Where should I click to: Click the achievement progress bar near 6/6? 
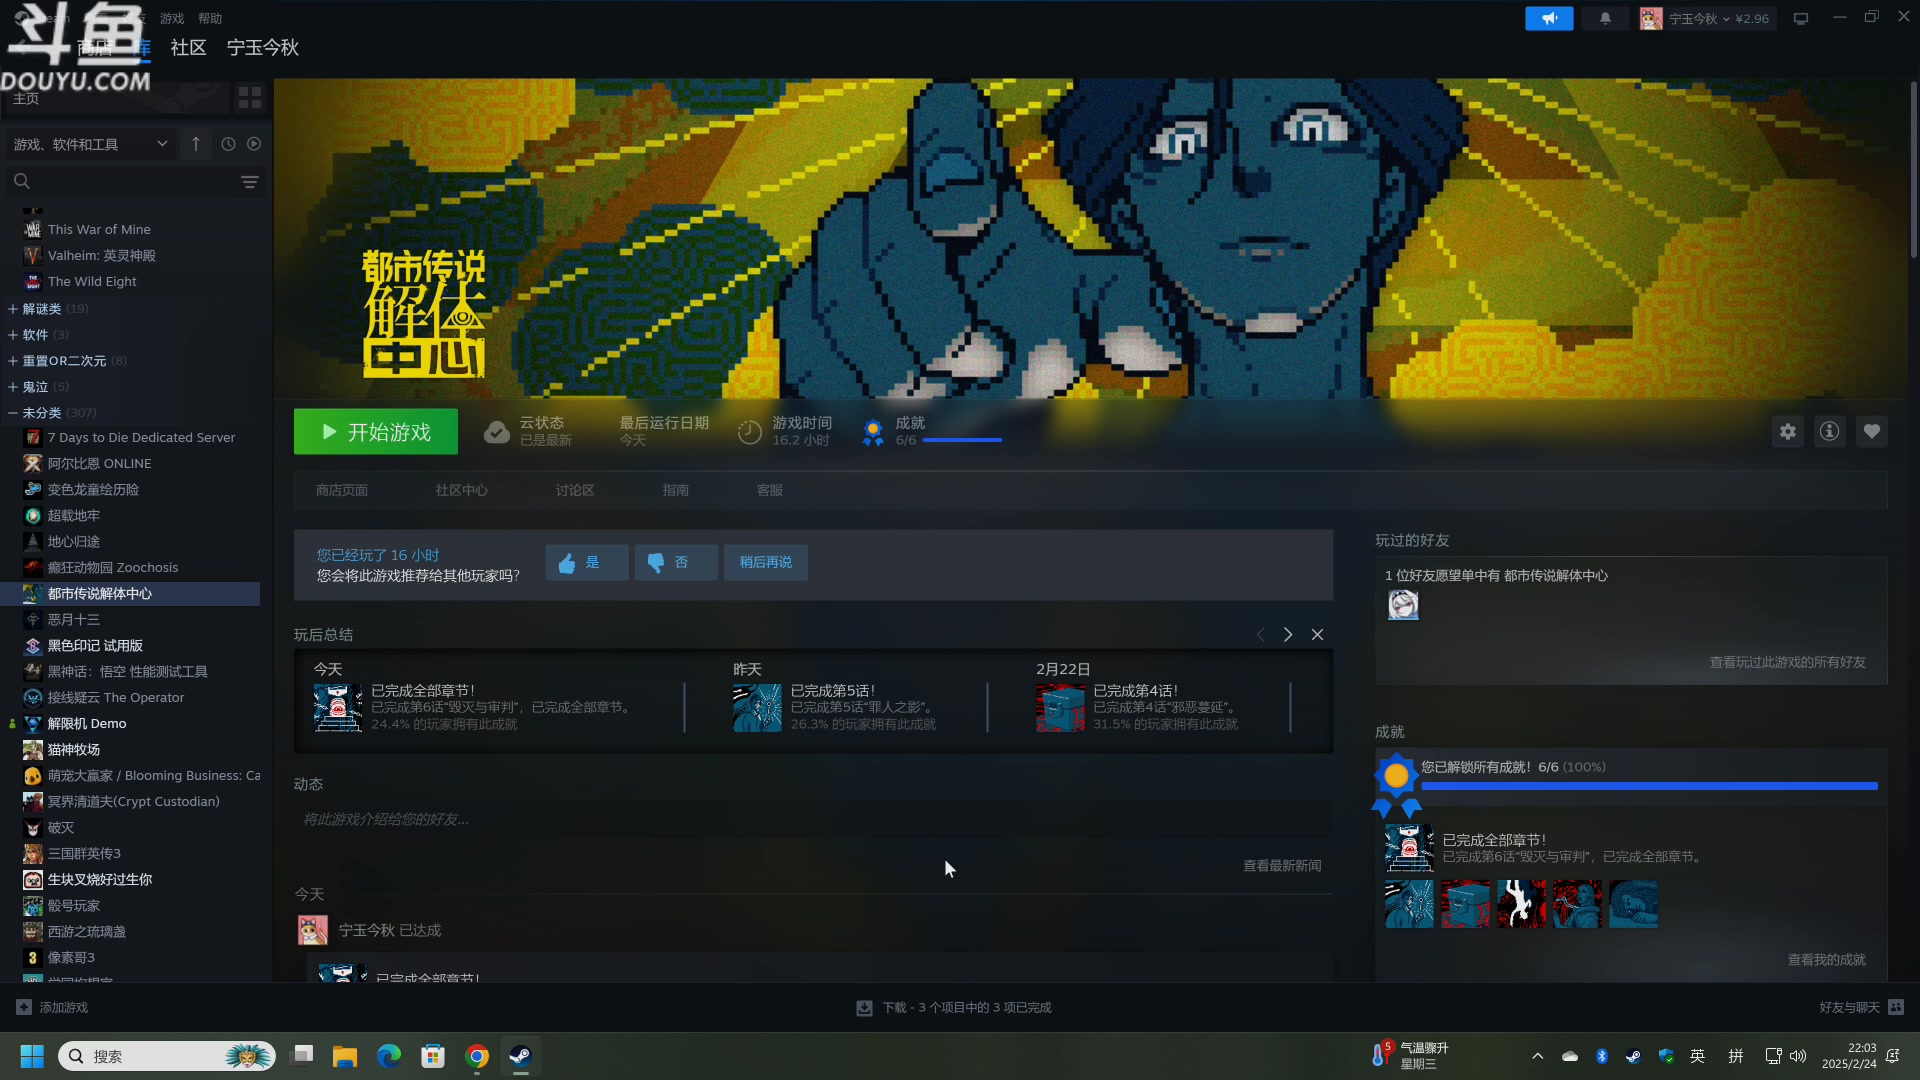(x=962, y=440)
